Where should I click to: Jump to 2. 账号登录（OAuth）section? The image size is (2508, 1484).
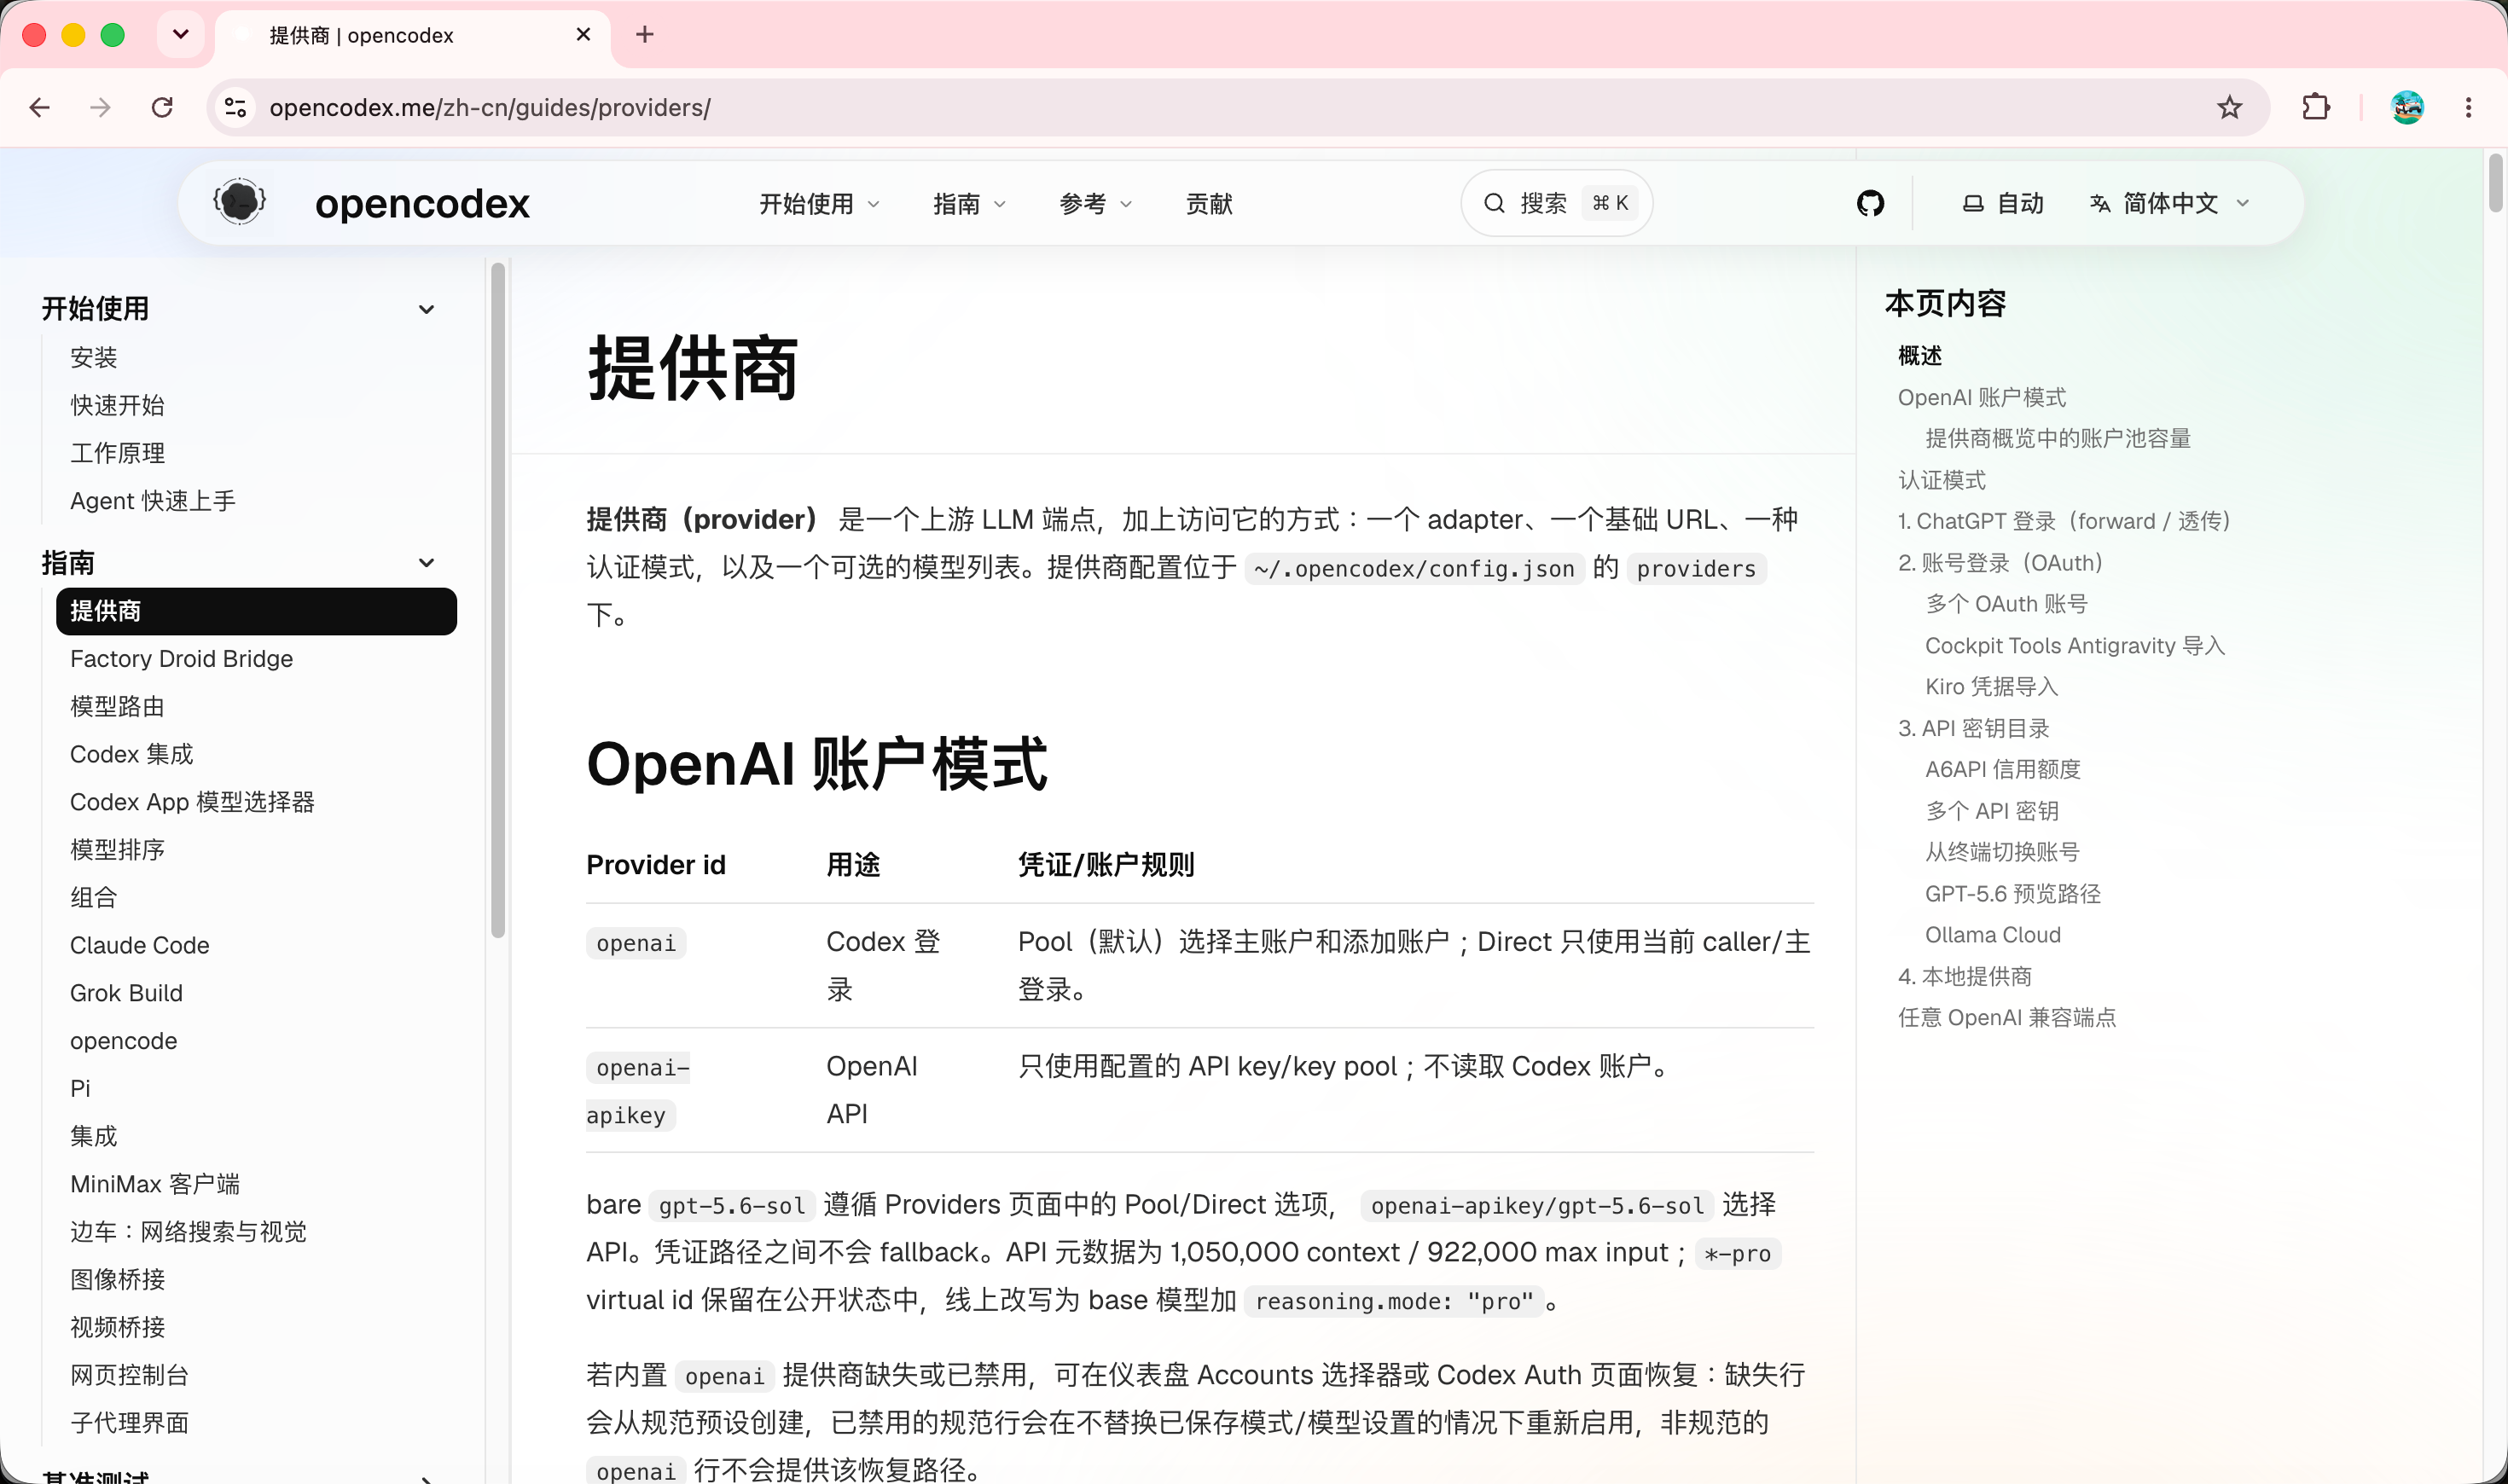(x=2000, y=564)
